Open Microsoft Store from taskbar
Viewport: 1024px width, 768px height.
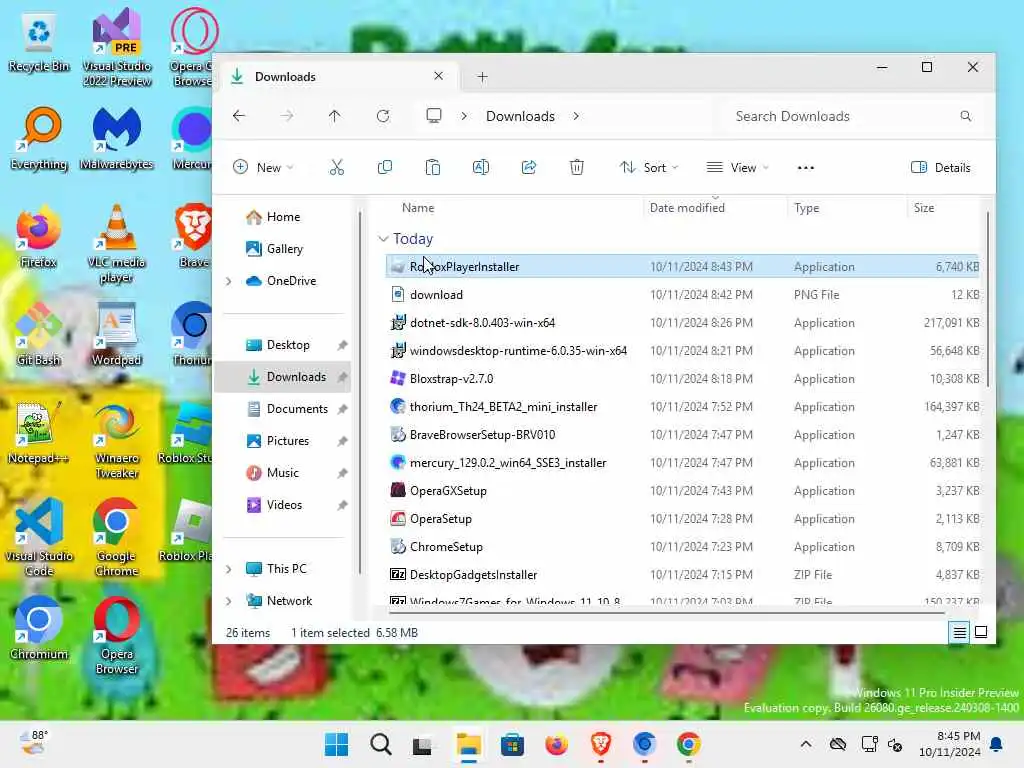(x=513, y=744)
